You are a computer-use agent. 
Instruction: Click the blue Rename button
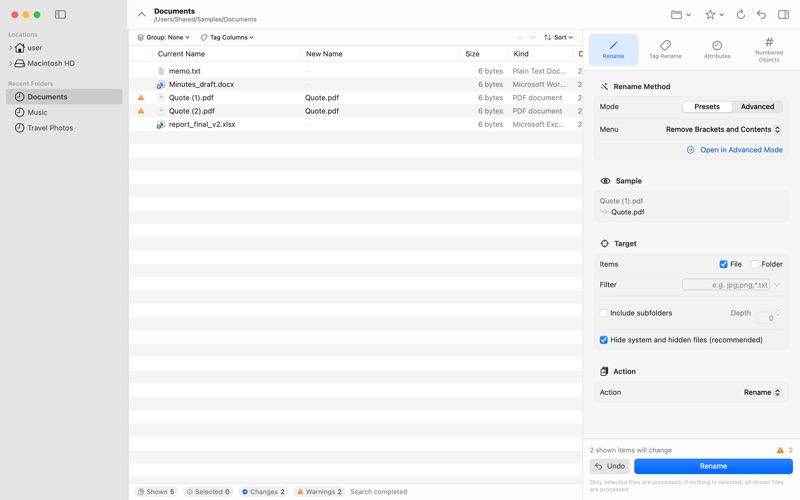713,466
